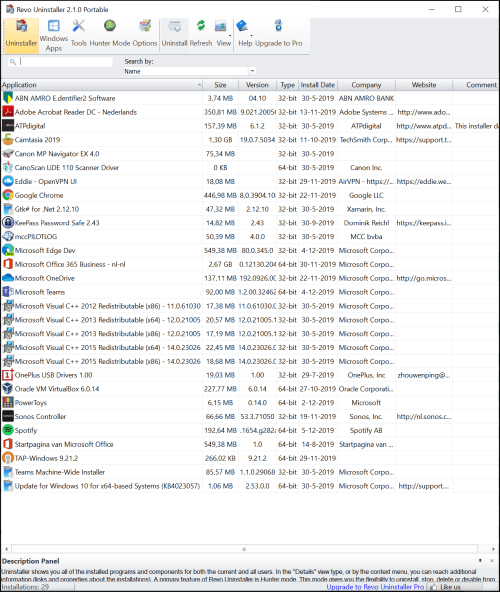Click the search magnifier icon
This screenshot has height=592, width=500.
click(13, 62)
